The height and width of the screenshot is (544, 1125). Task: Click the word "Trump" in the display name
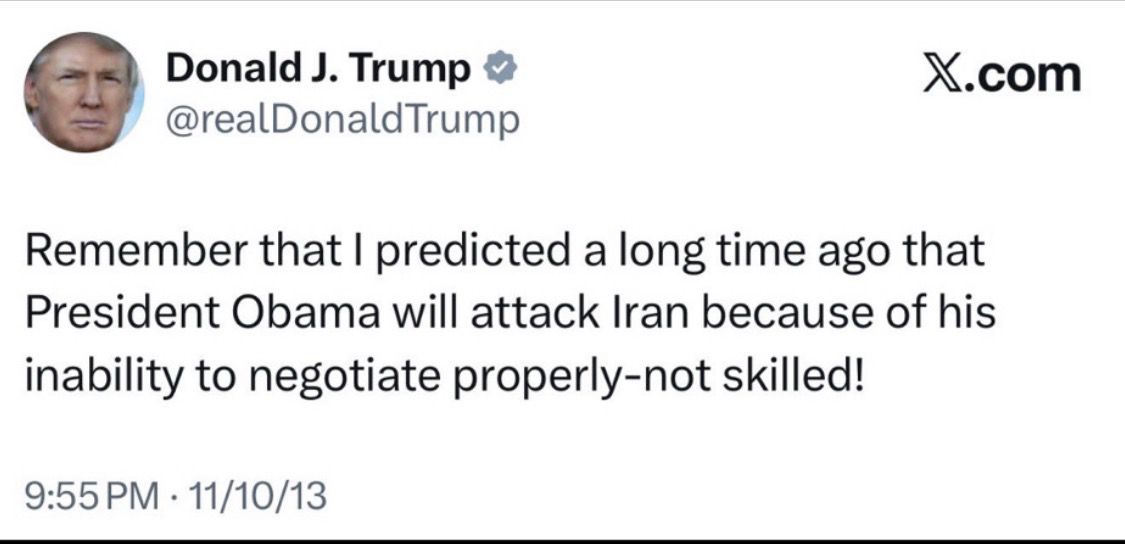pos(422,70)
